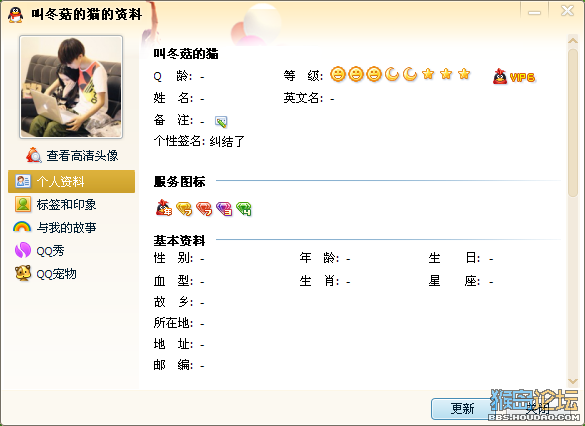
Task: Click the scrollbar up arrow
Action: pyautogui.click(x=573, y=41)
